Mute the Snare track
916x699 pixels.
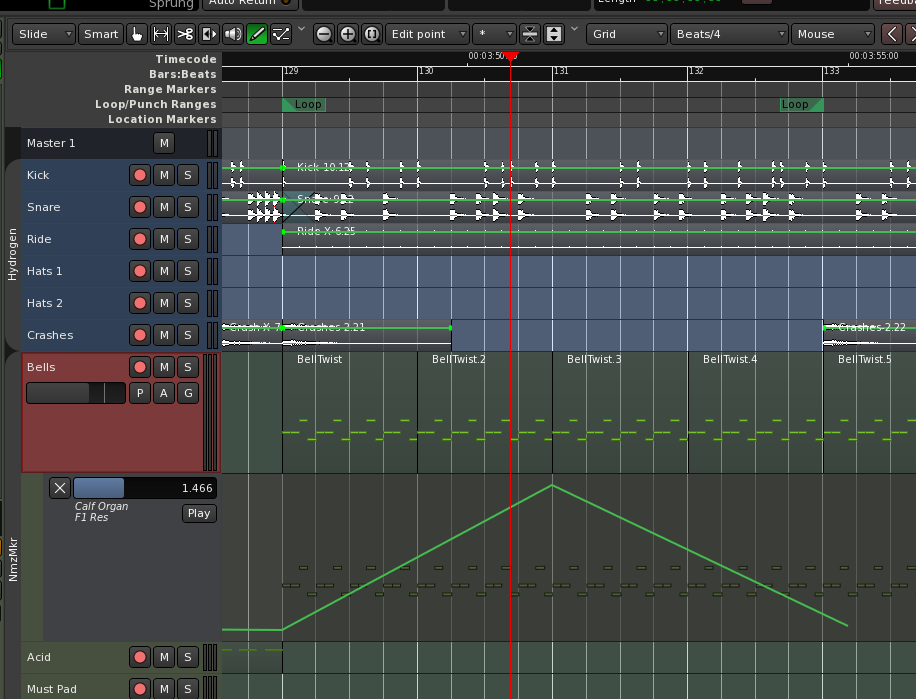pyautogui.click(x=164, y=208)
